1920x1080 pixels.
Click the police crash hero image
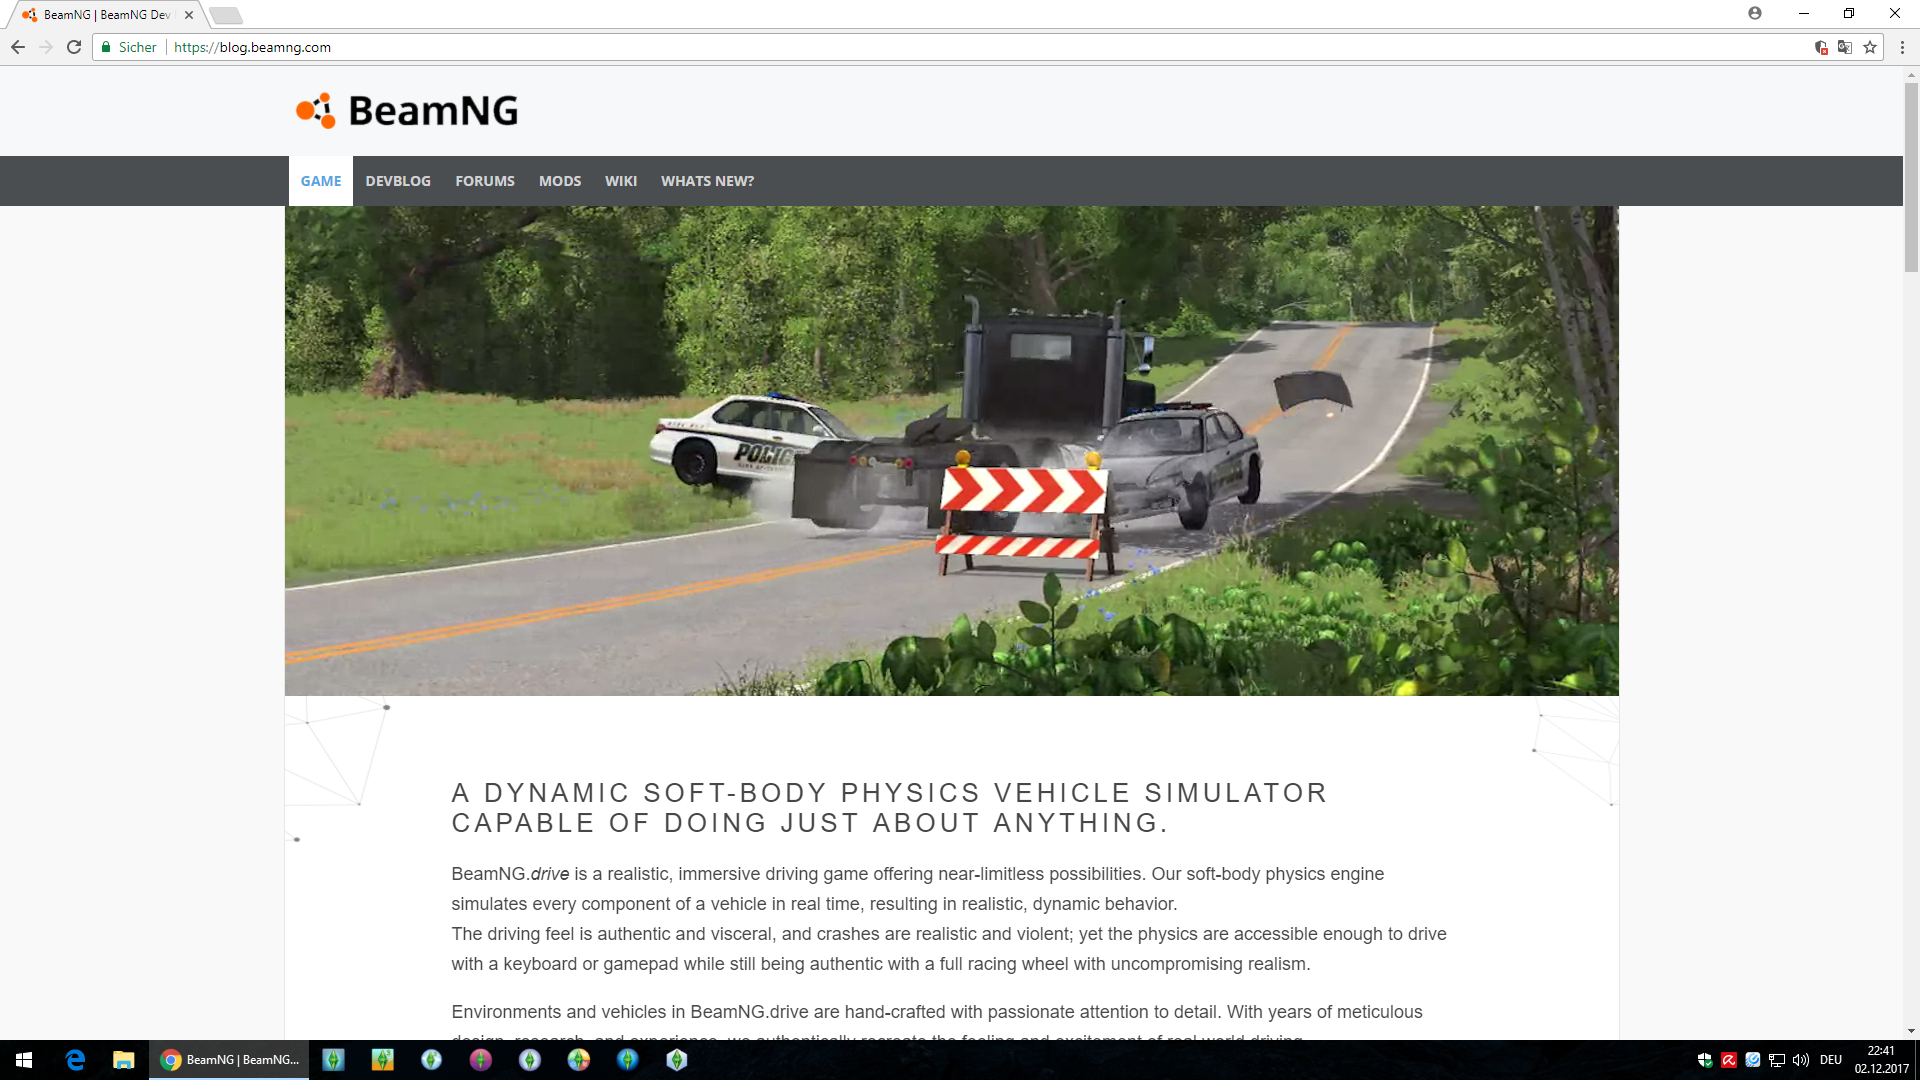coord(952,451)
